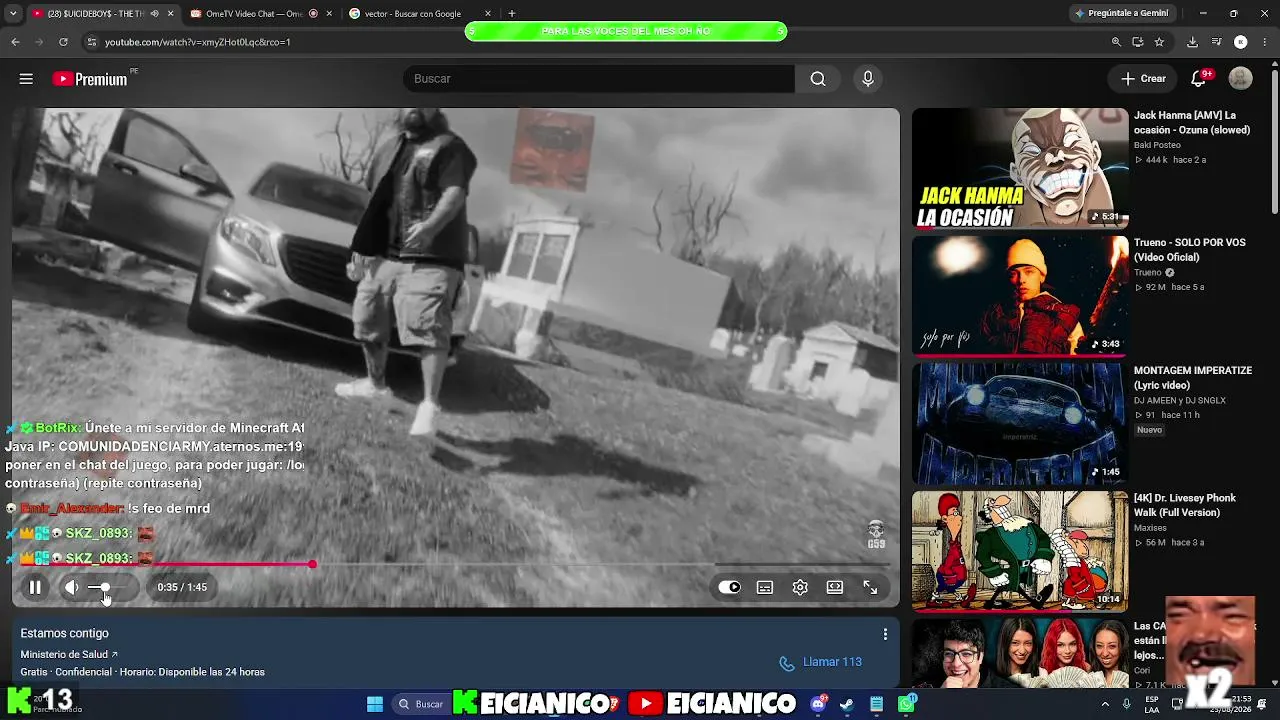Expand the tab search dropdown arrow
1280x720 pixels.
click(x=12, y=14)
